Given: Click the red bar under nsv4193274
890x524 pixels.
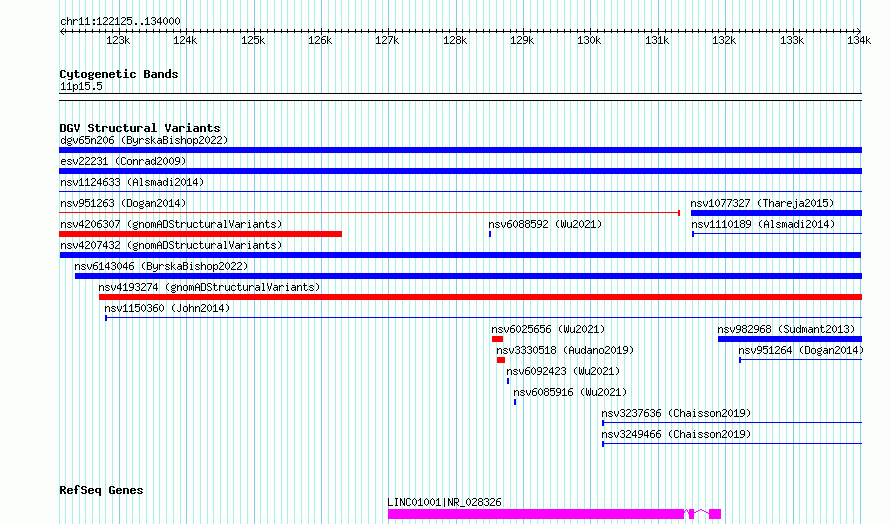Looking at the screenshot, I should 480,297.
